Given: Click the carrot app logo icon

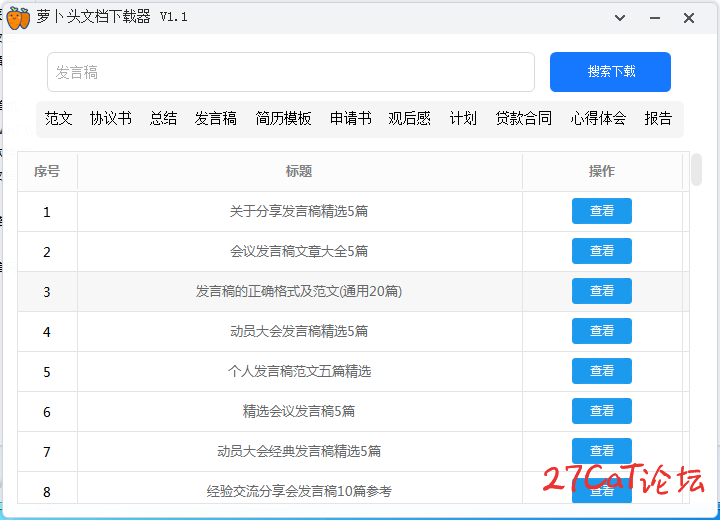Looking at the screenshot, I should 18,18.
